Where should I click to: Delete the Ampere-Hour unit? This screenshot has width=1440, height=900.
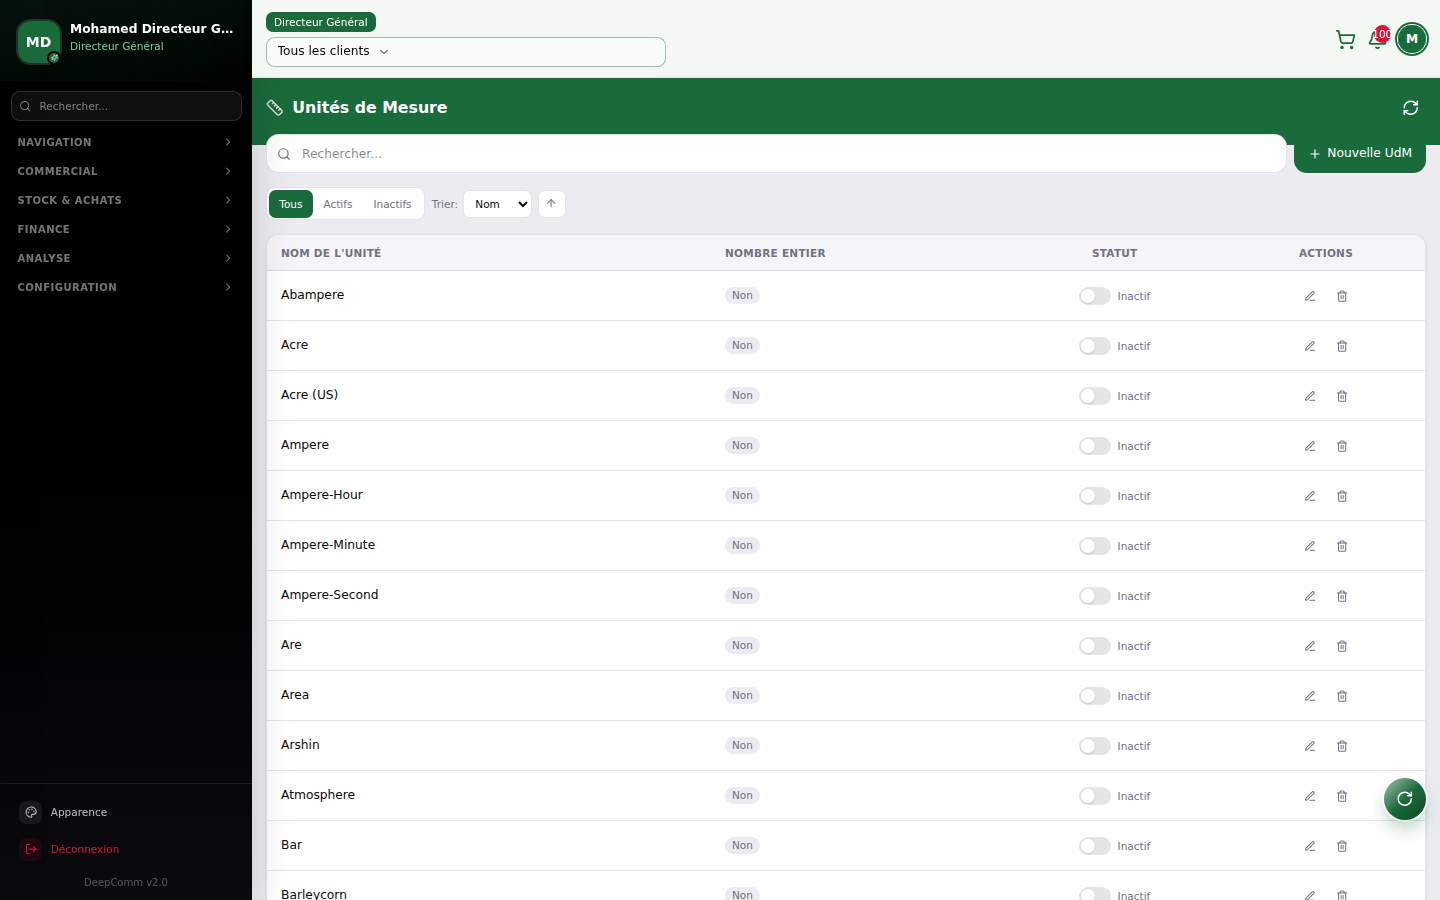[1342, 496]
